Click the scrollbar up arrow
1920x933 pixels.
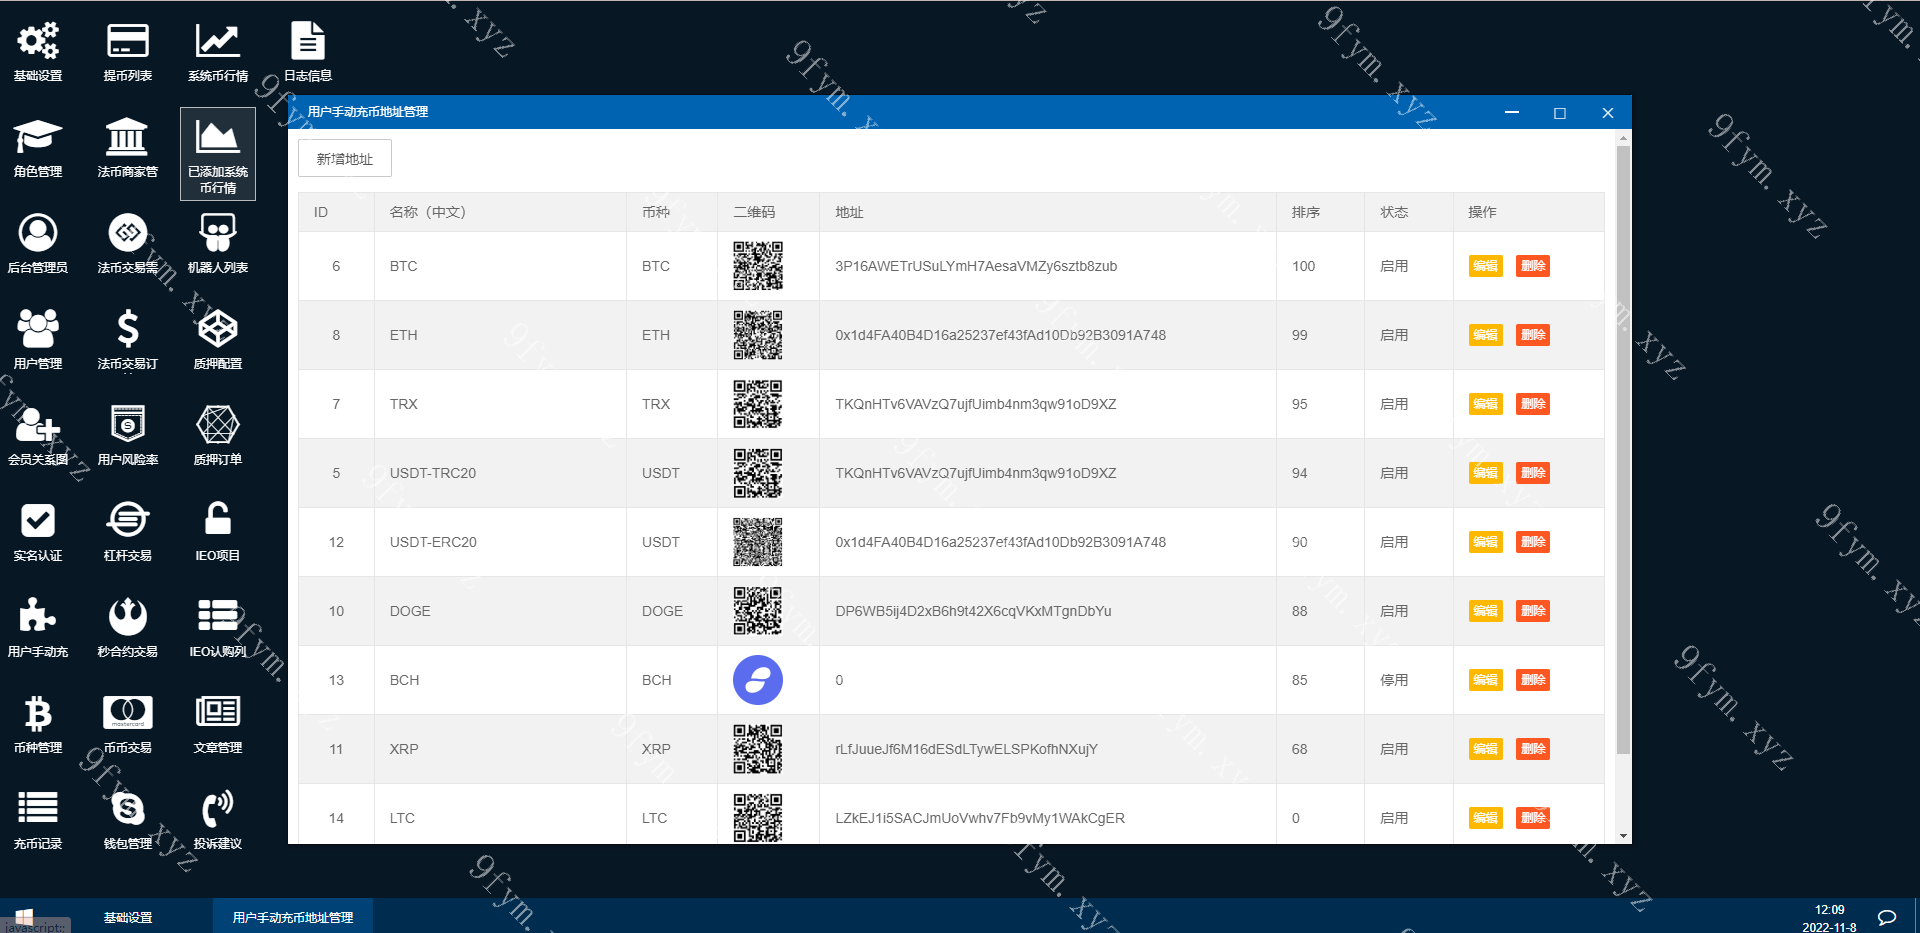pyautogui.click(x=1623, y=137)
